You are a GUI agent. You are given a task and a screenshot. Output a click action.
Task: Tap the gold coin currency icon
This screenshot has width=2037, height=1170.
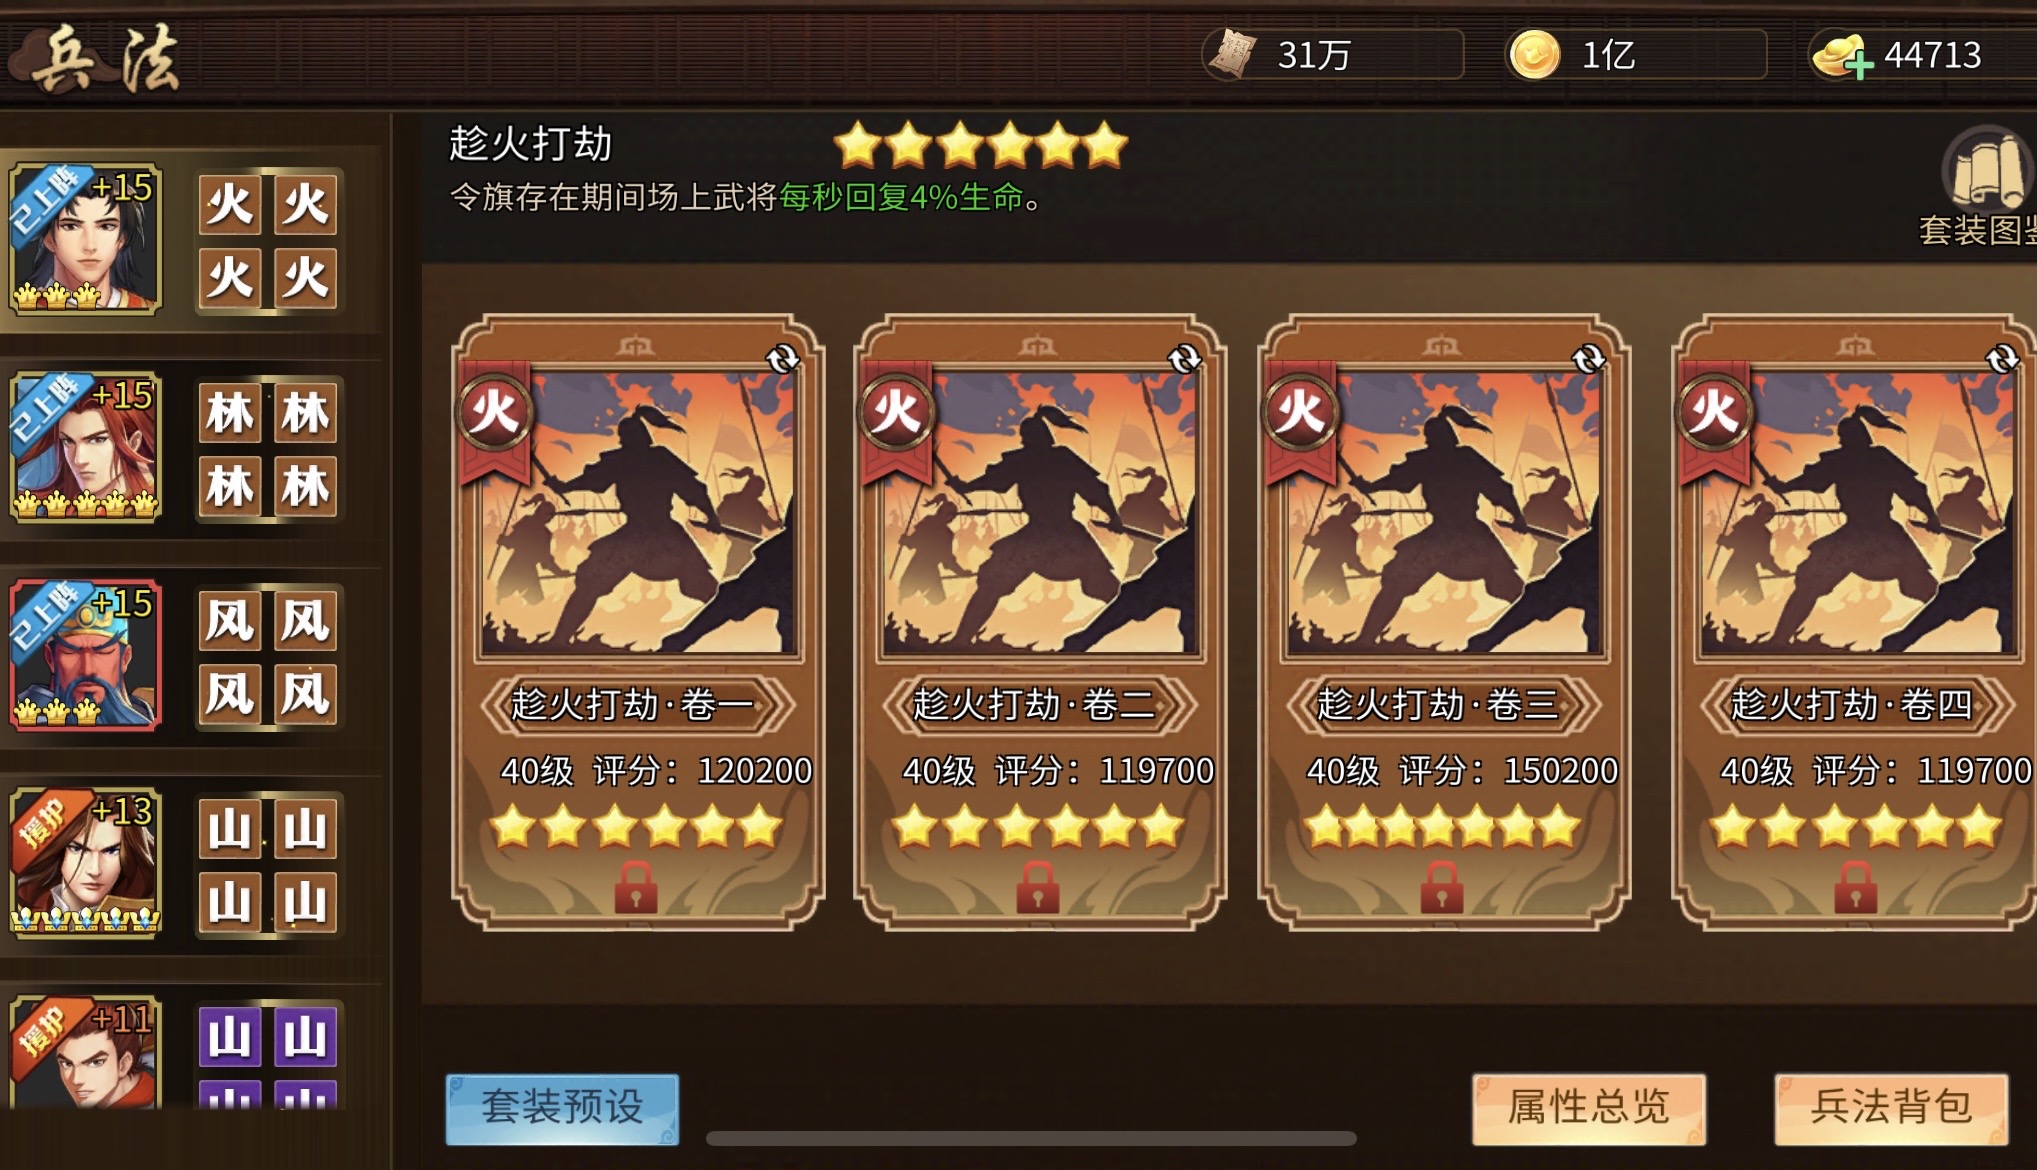(x=1534, y=54)
